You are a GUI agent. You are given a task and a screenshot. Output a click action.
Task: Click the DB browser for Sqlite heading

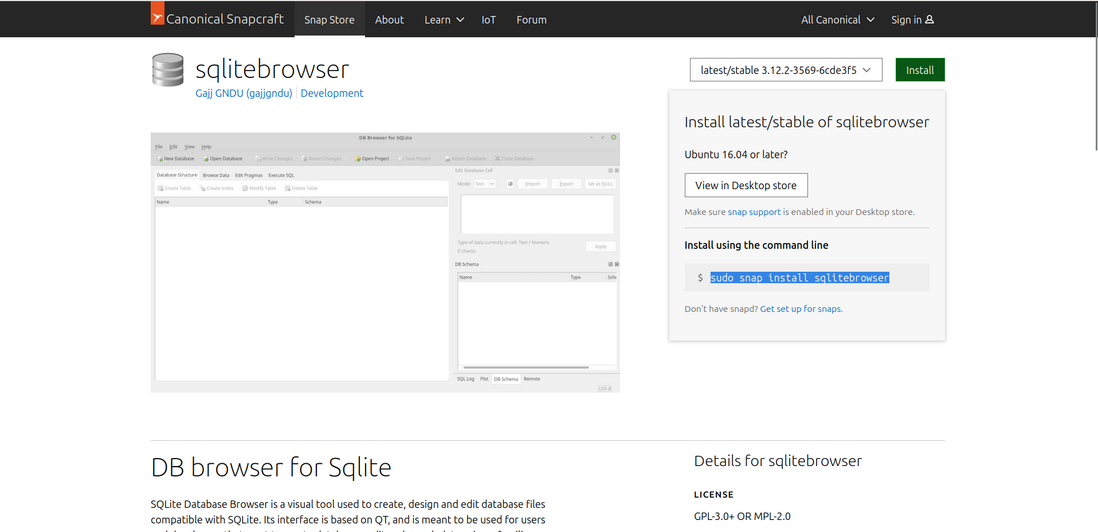(x=271, y=467)
